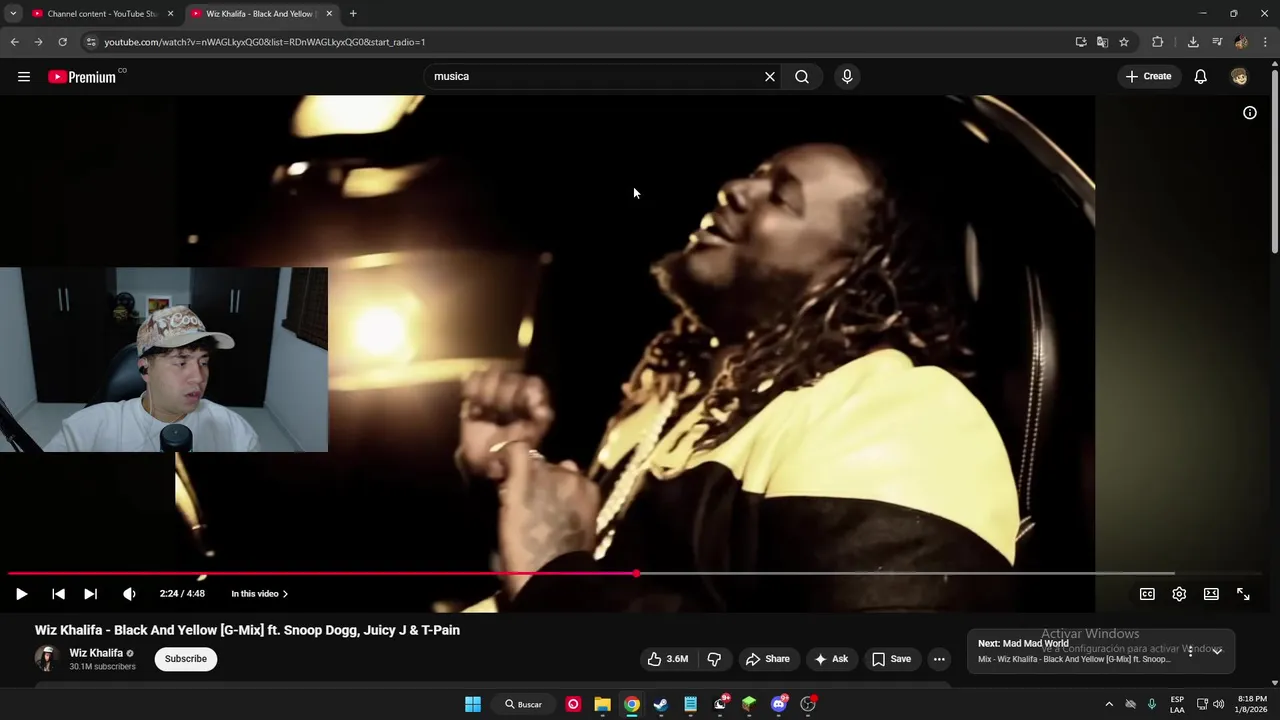Install app icon in address bar

click(1081, 42)
